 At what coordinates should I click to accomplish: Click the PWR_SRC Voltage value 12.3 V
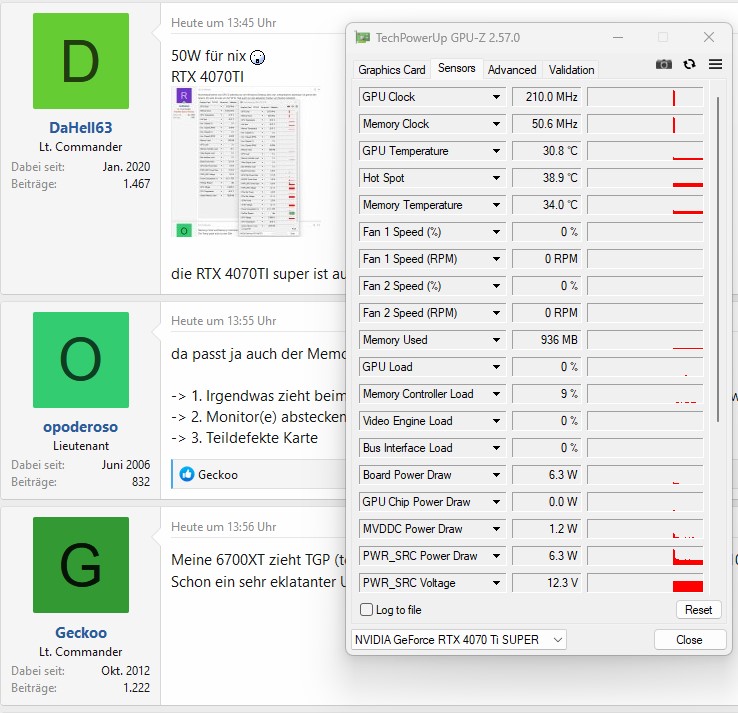(546, 583)
